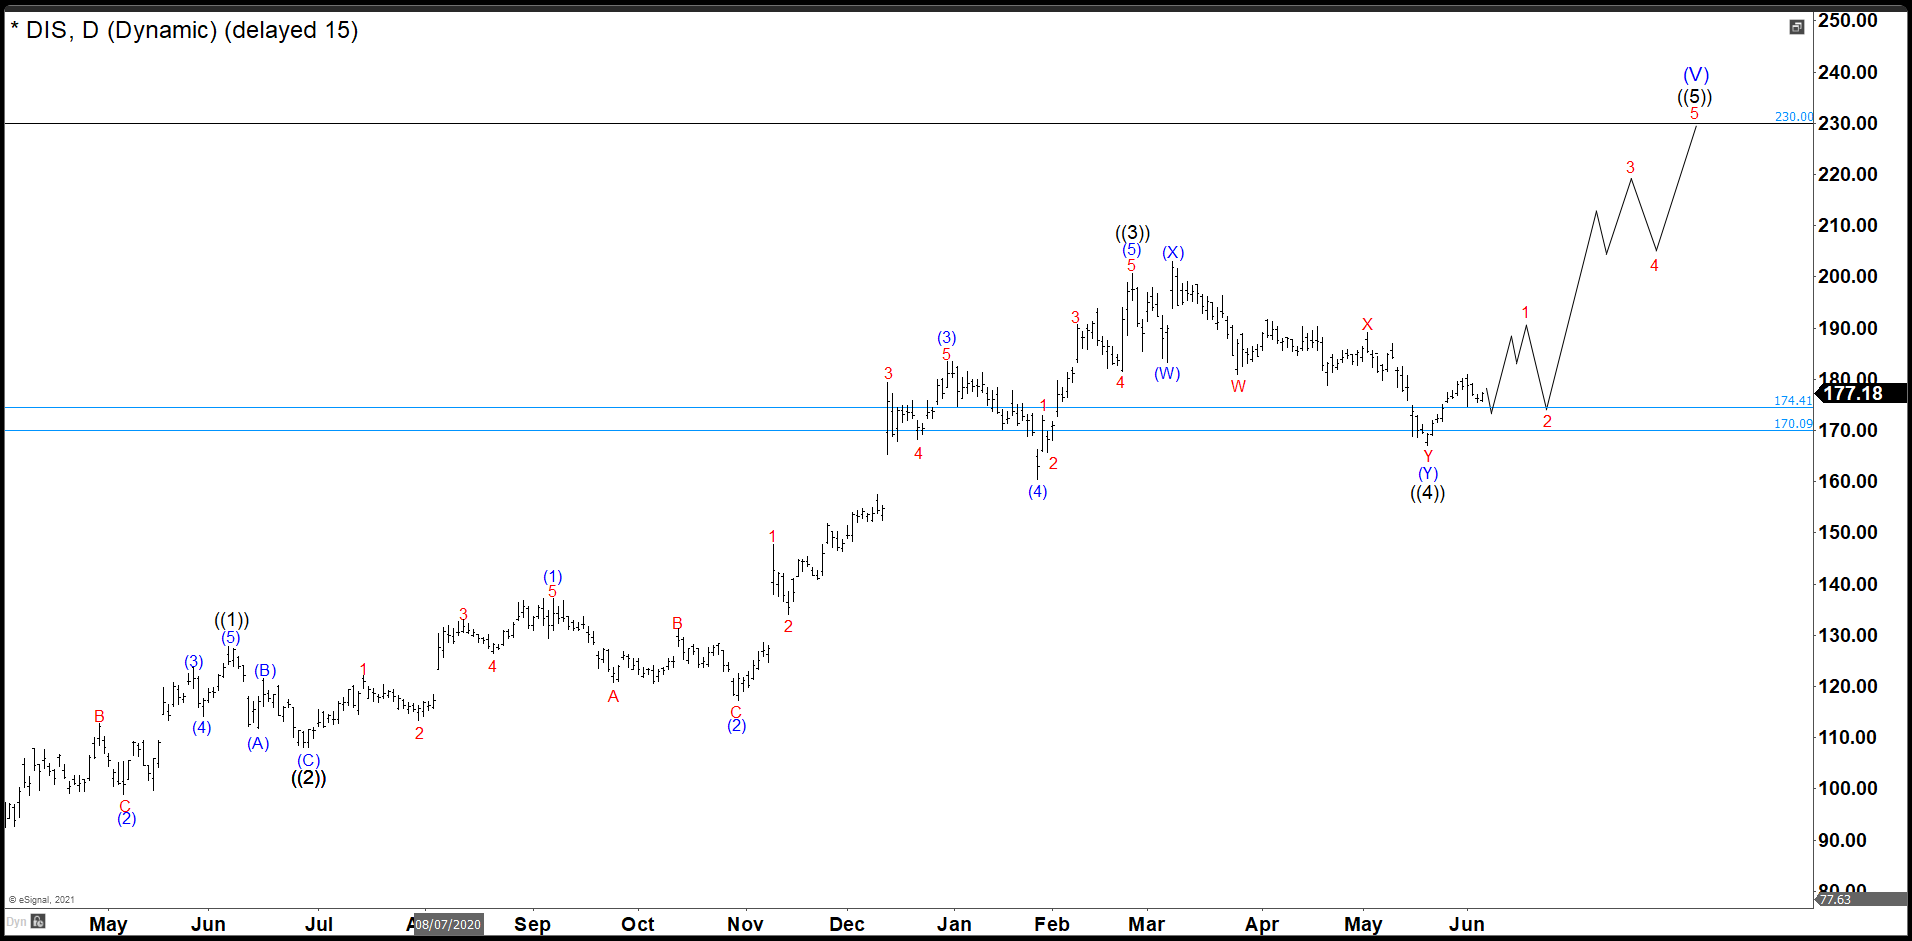
Task: Click the ((2)) wave label near July low
Action: (307, 779)
